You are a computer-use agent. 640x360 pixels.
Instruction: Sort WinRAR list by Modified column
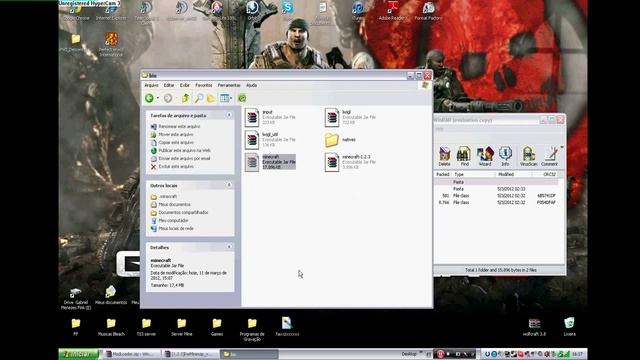point(513,174)
